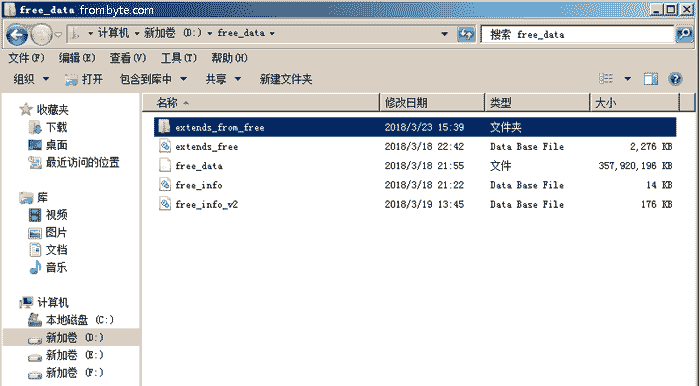The image size is (700, 386).
Task: Open Help with the question mark icon
Action: 675,79
